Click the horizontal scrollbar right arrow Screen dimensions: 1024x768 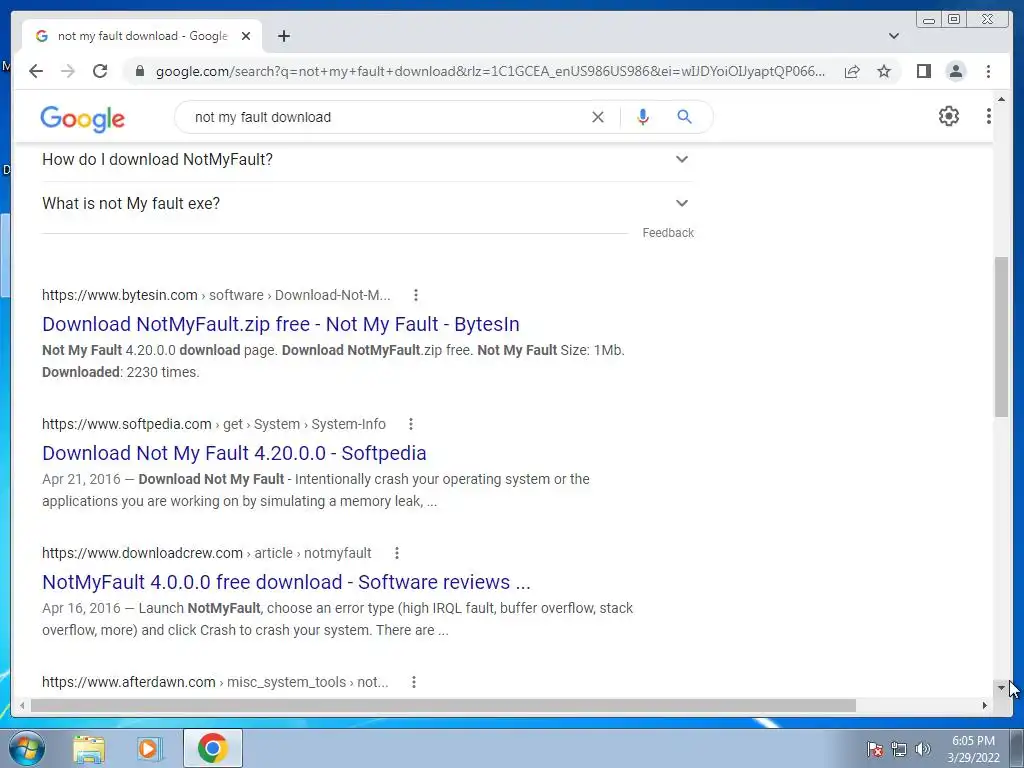pyautogui.click(x=984, y=705)
